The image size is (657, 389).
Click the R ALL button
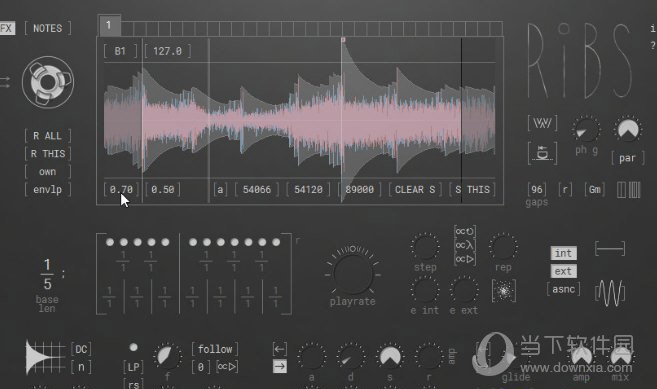47,136
